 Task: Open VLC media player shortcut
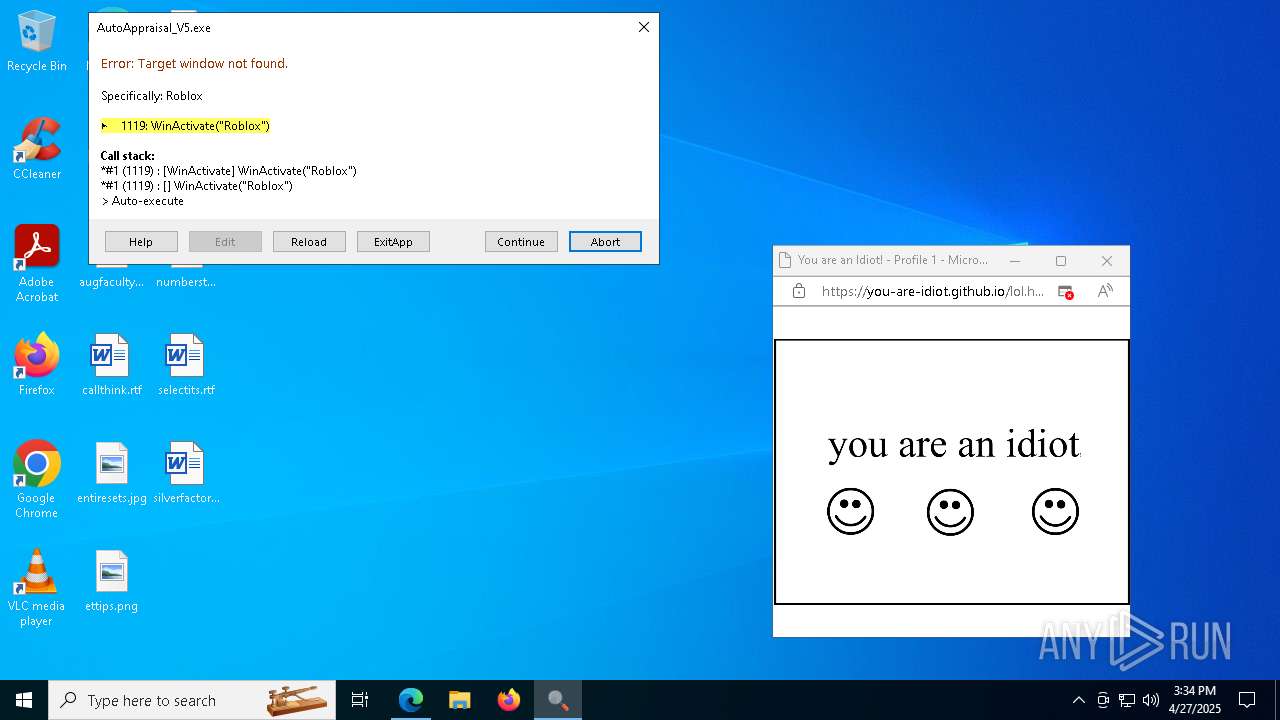[x=37, y=588]
